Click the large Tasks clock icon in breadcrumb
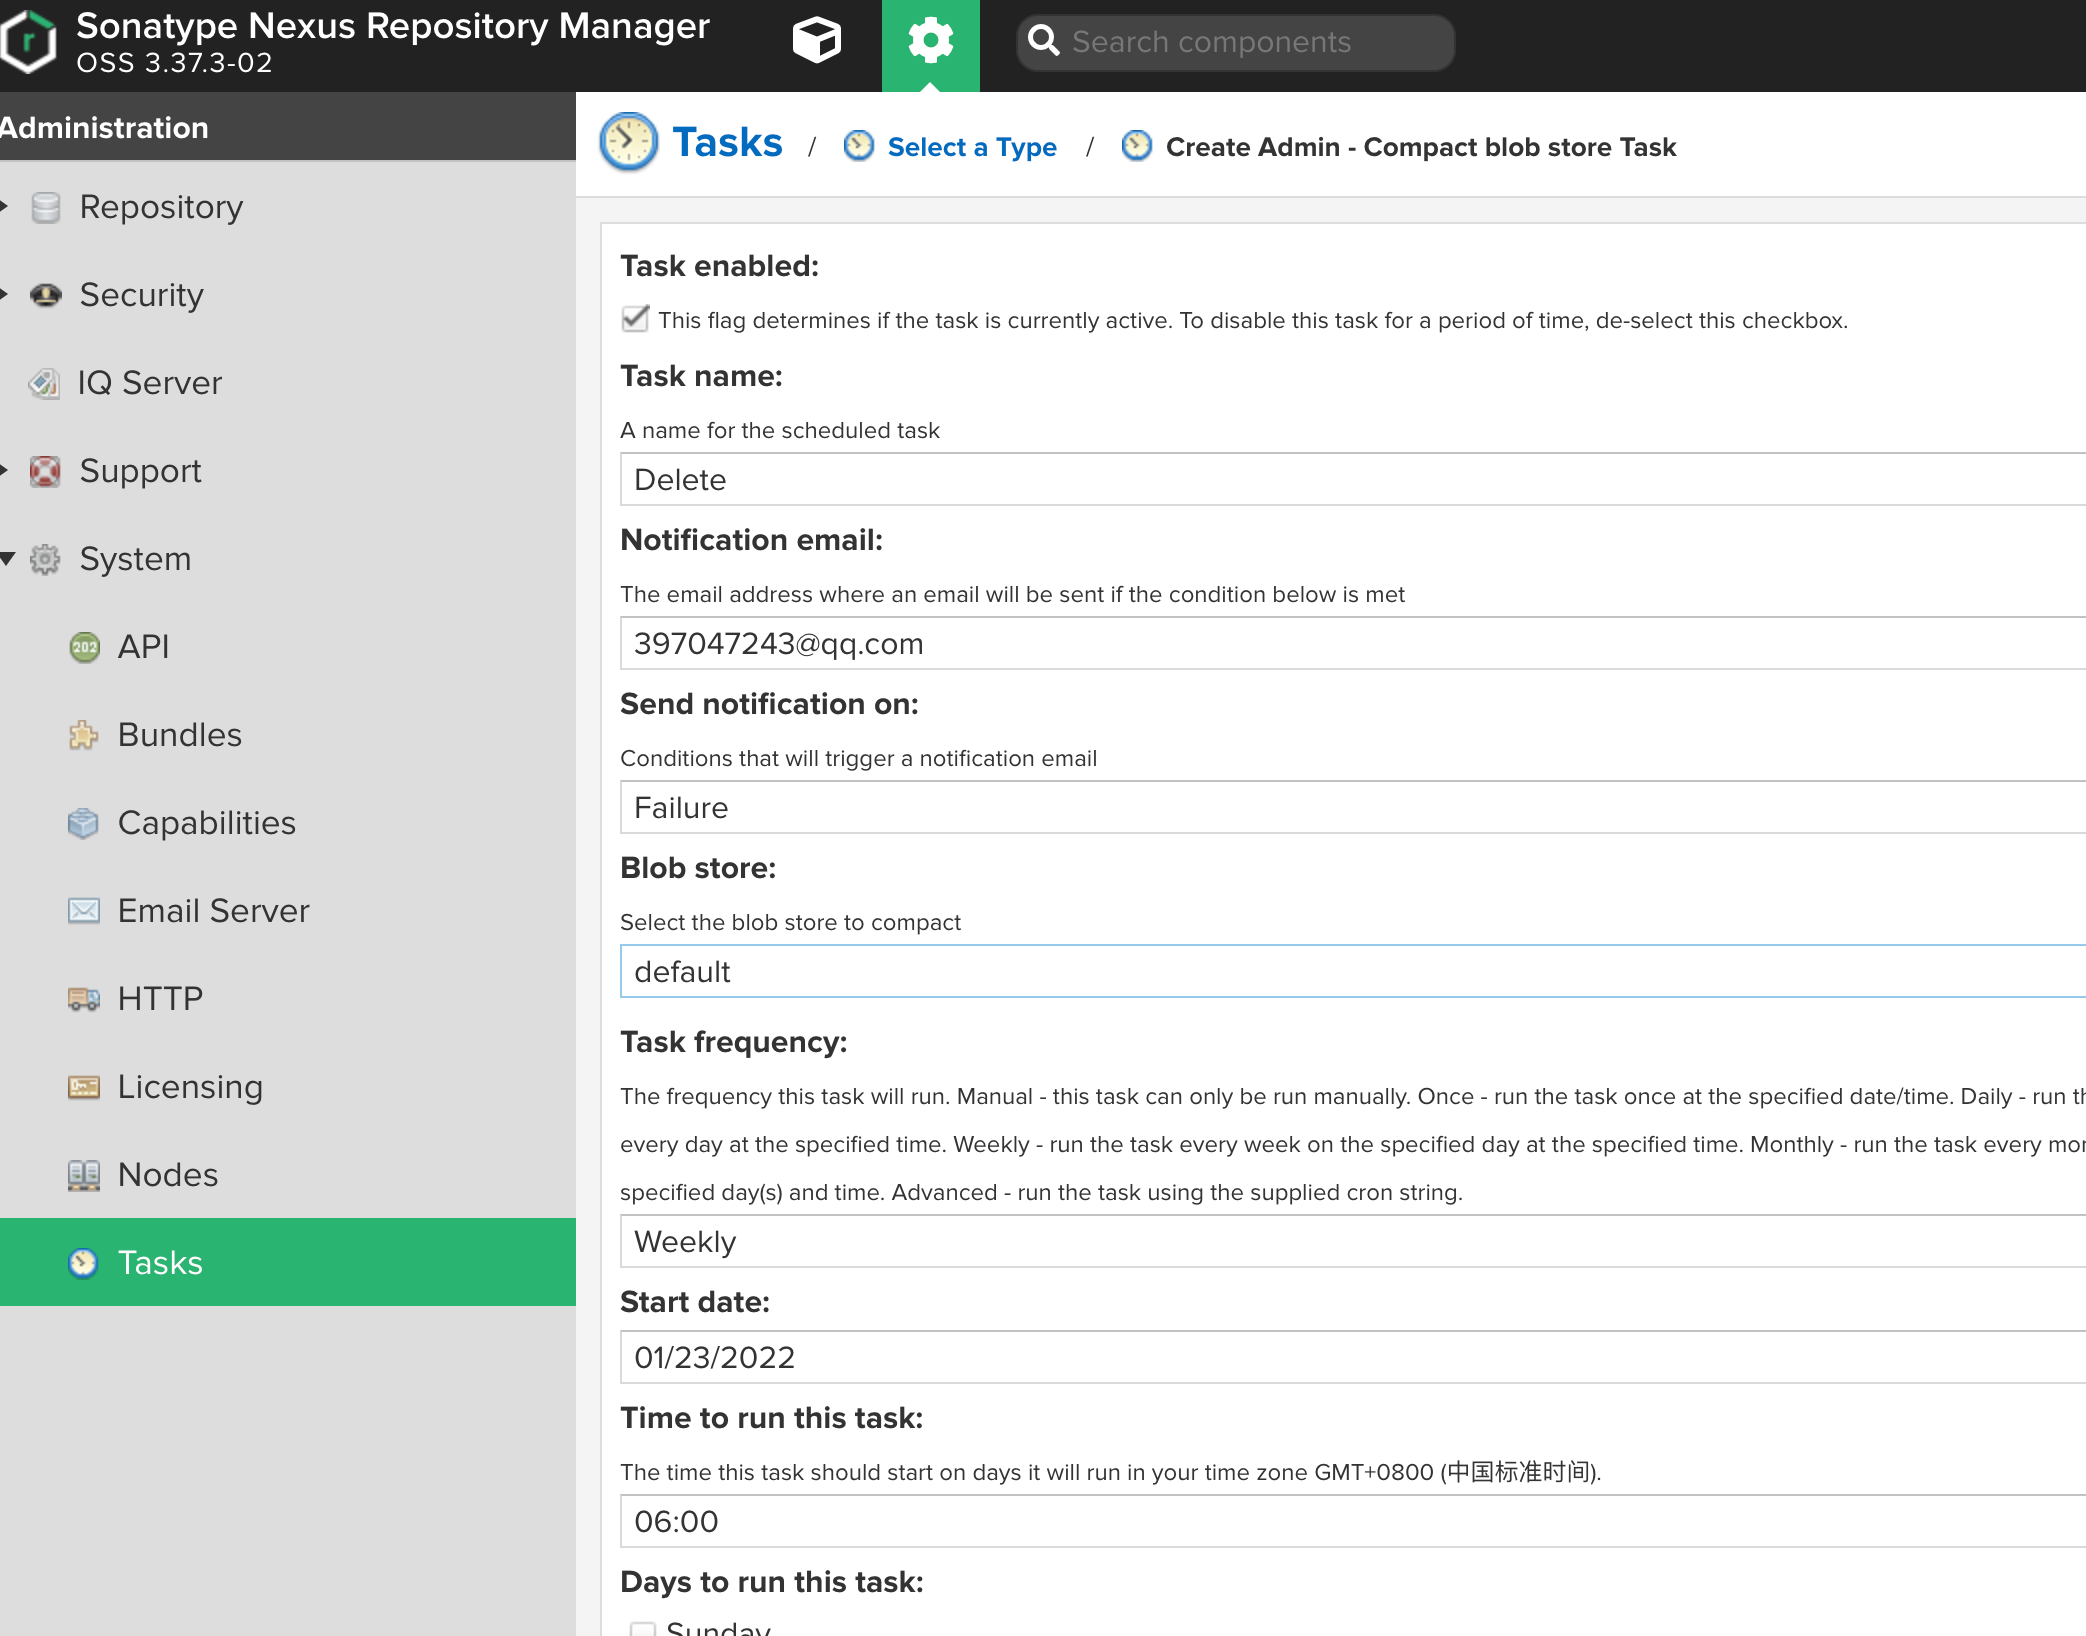Screen dimensions: 2086x1636 click(628, 142)
